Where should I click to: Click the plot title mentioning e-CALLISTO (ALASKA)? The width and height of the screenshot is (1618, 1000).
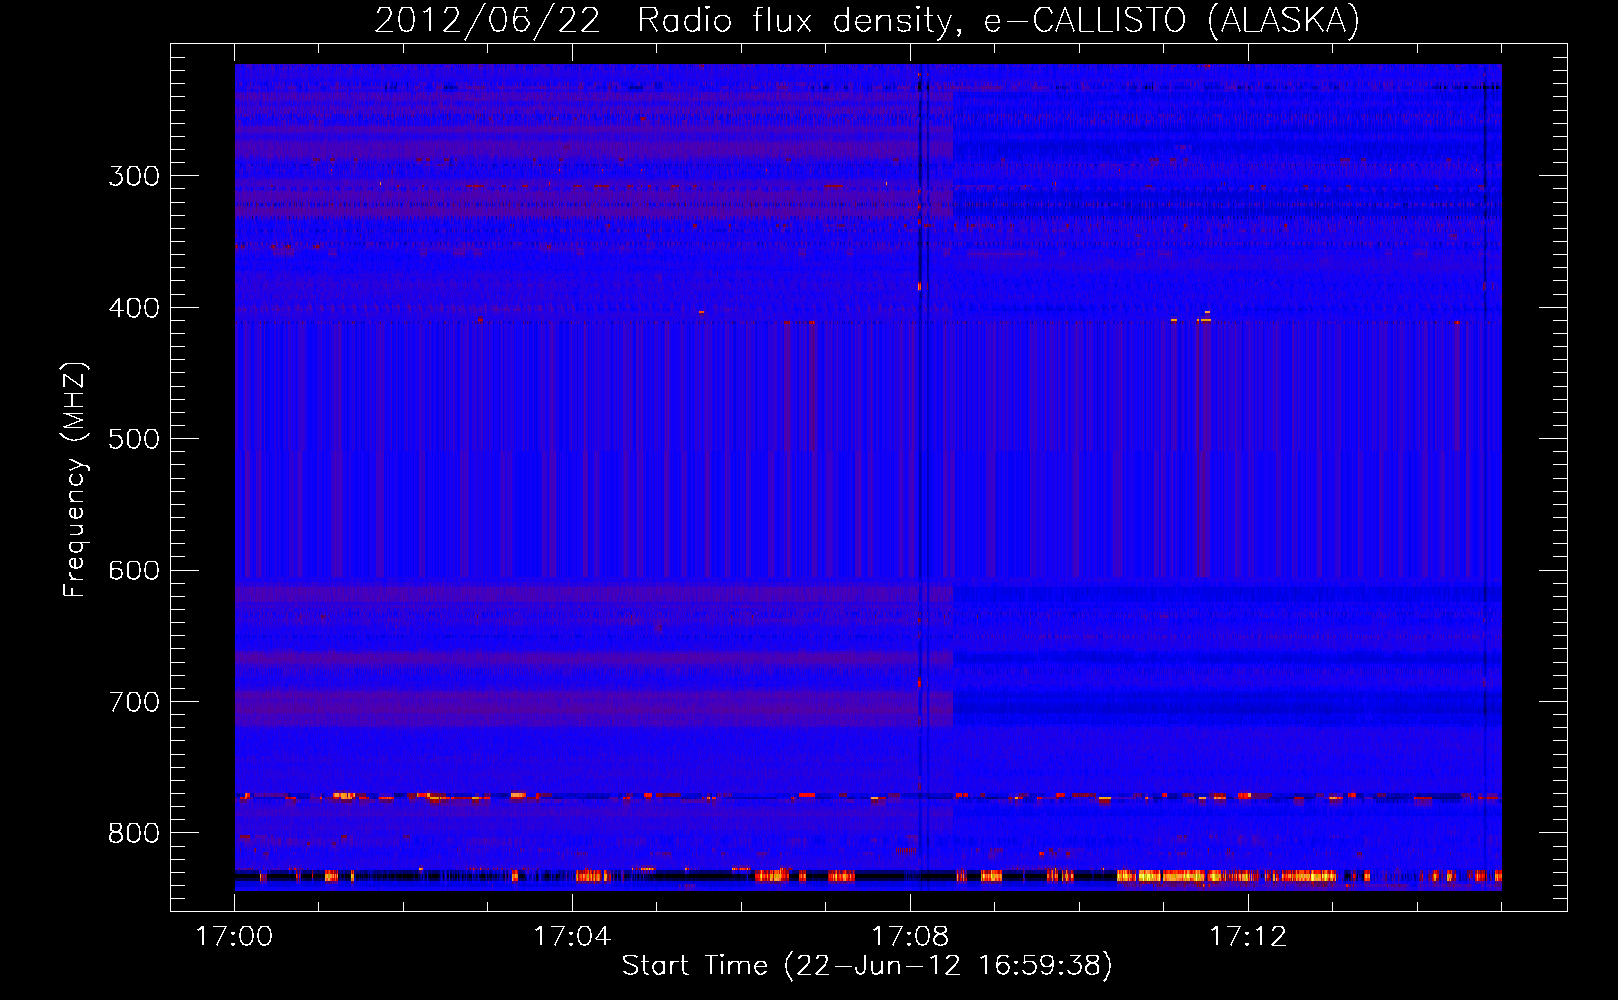[x=867, y=20]
